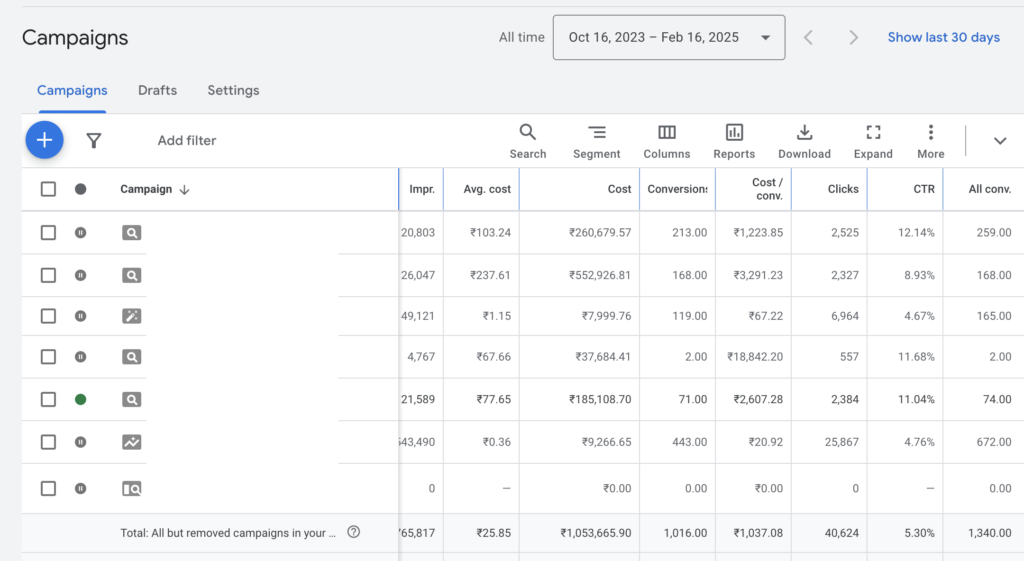Open the Columns chooser
This screenshot has width=1024, height=561.
(667, 141)
